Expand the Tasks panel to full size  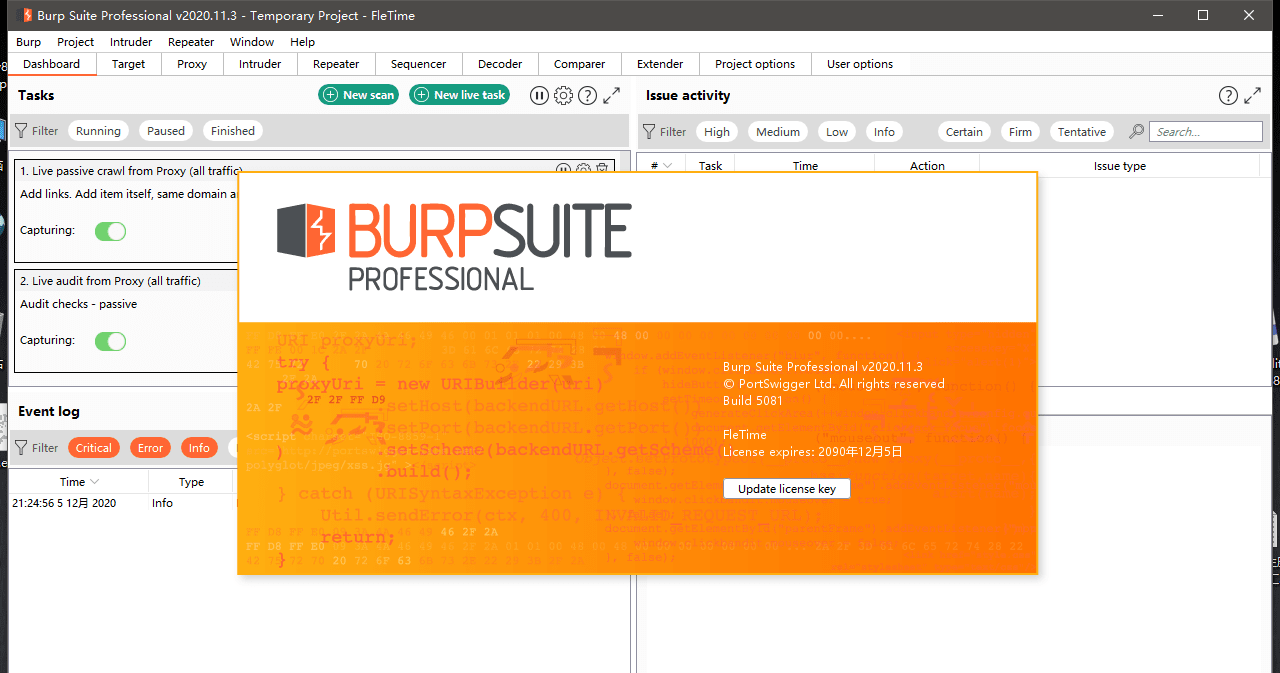[x=612, y=95]
